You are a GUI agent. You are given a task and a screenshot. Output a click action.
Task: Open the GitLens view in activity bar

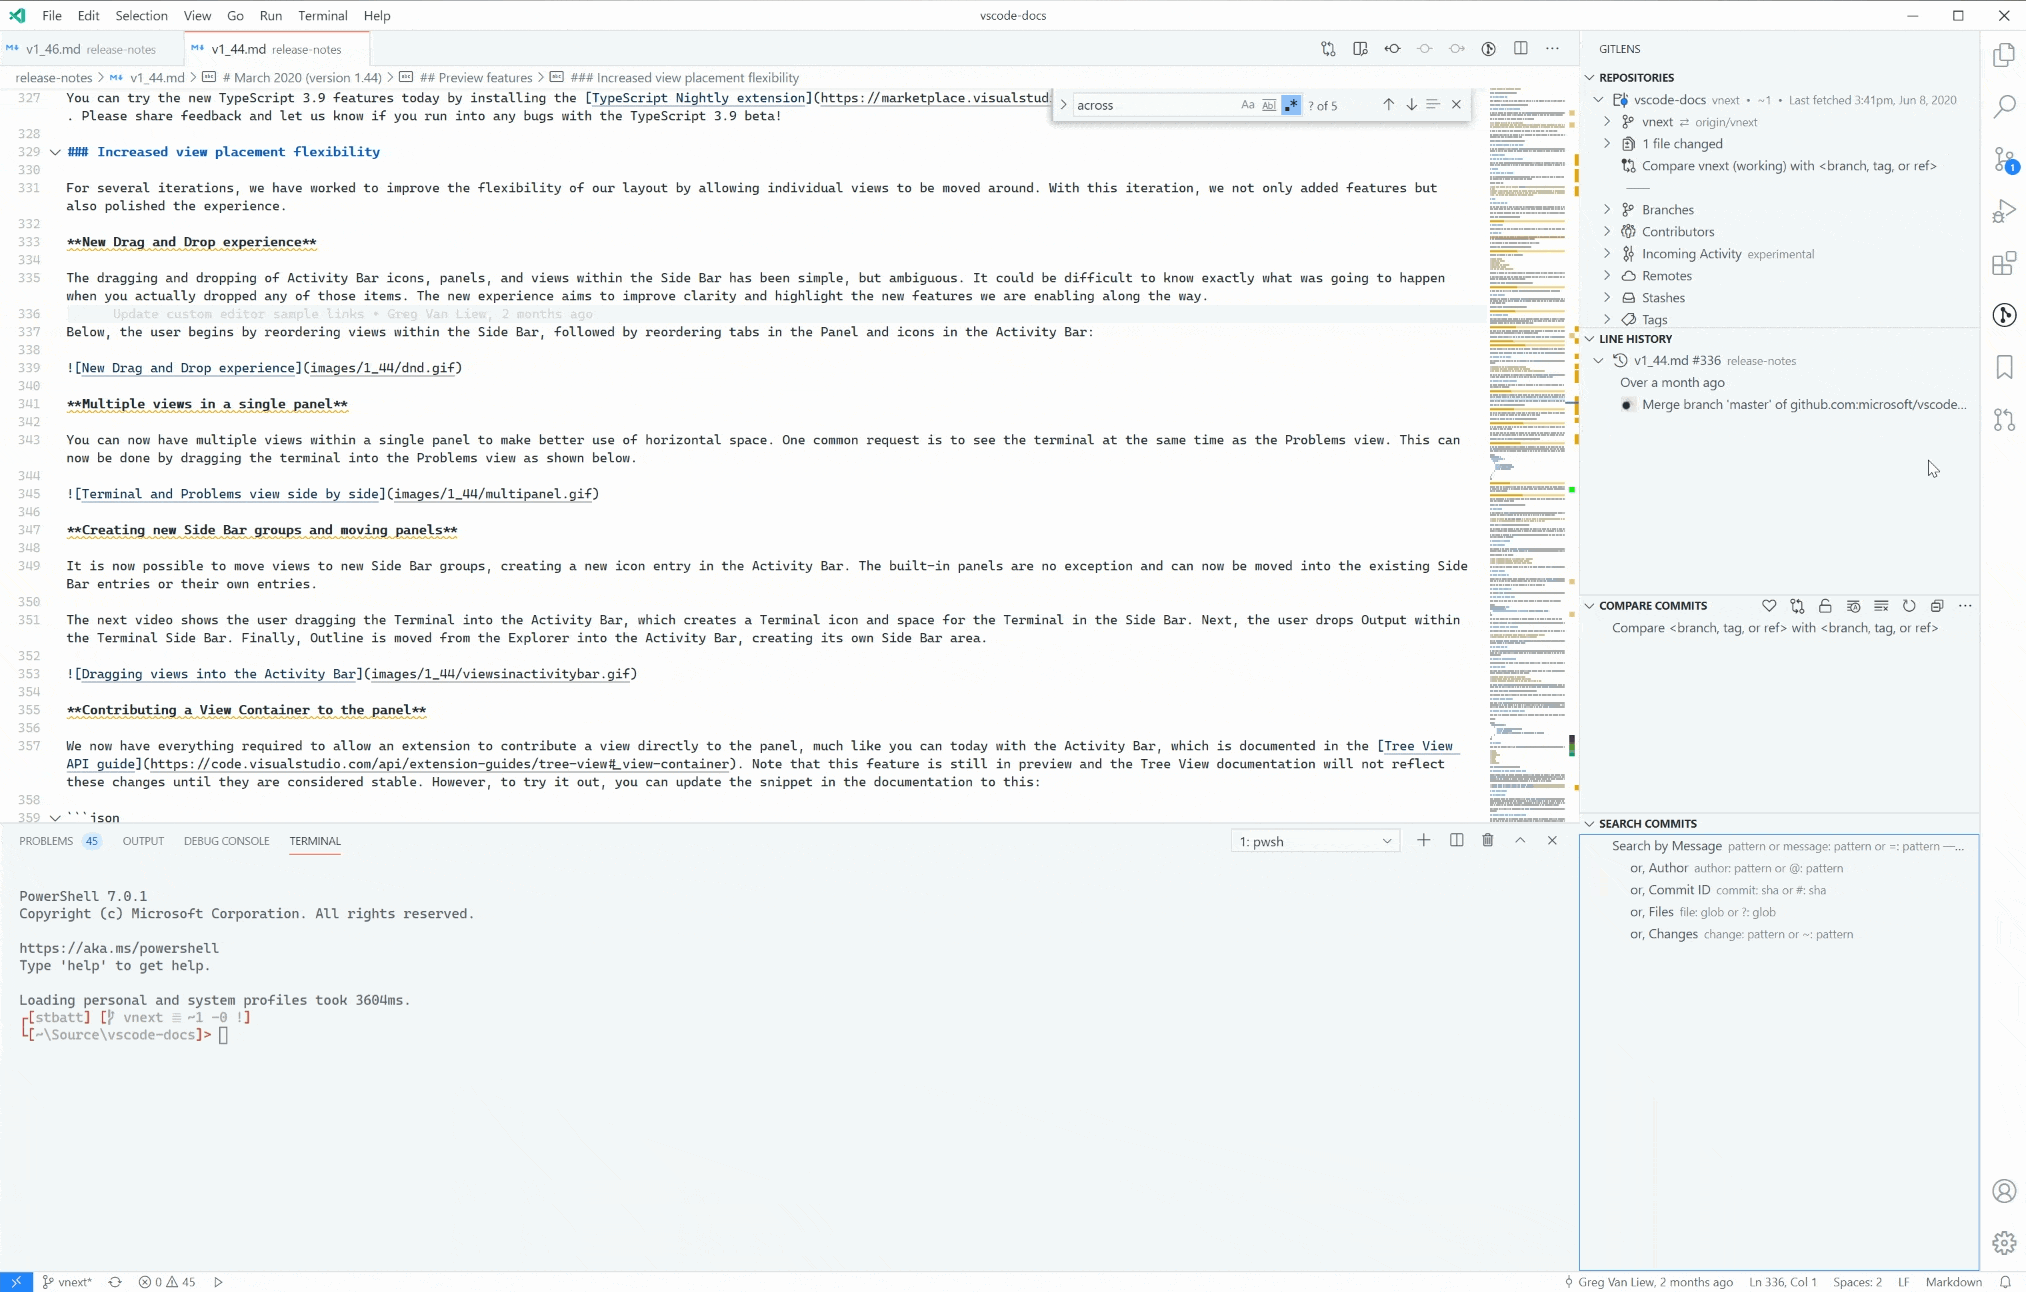[2004, 315]
